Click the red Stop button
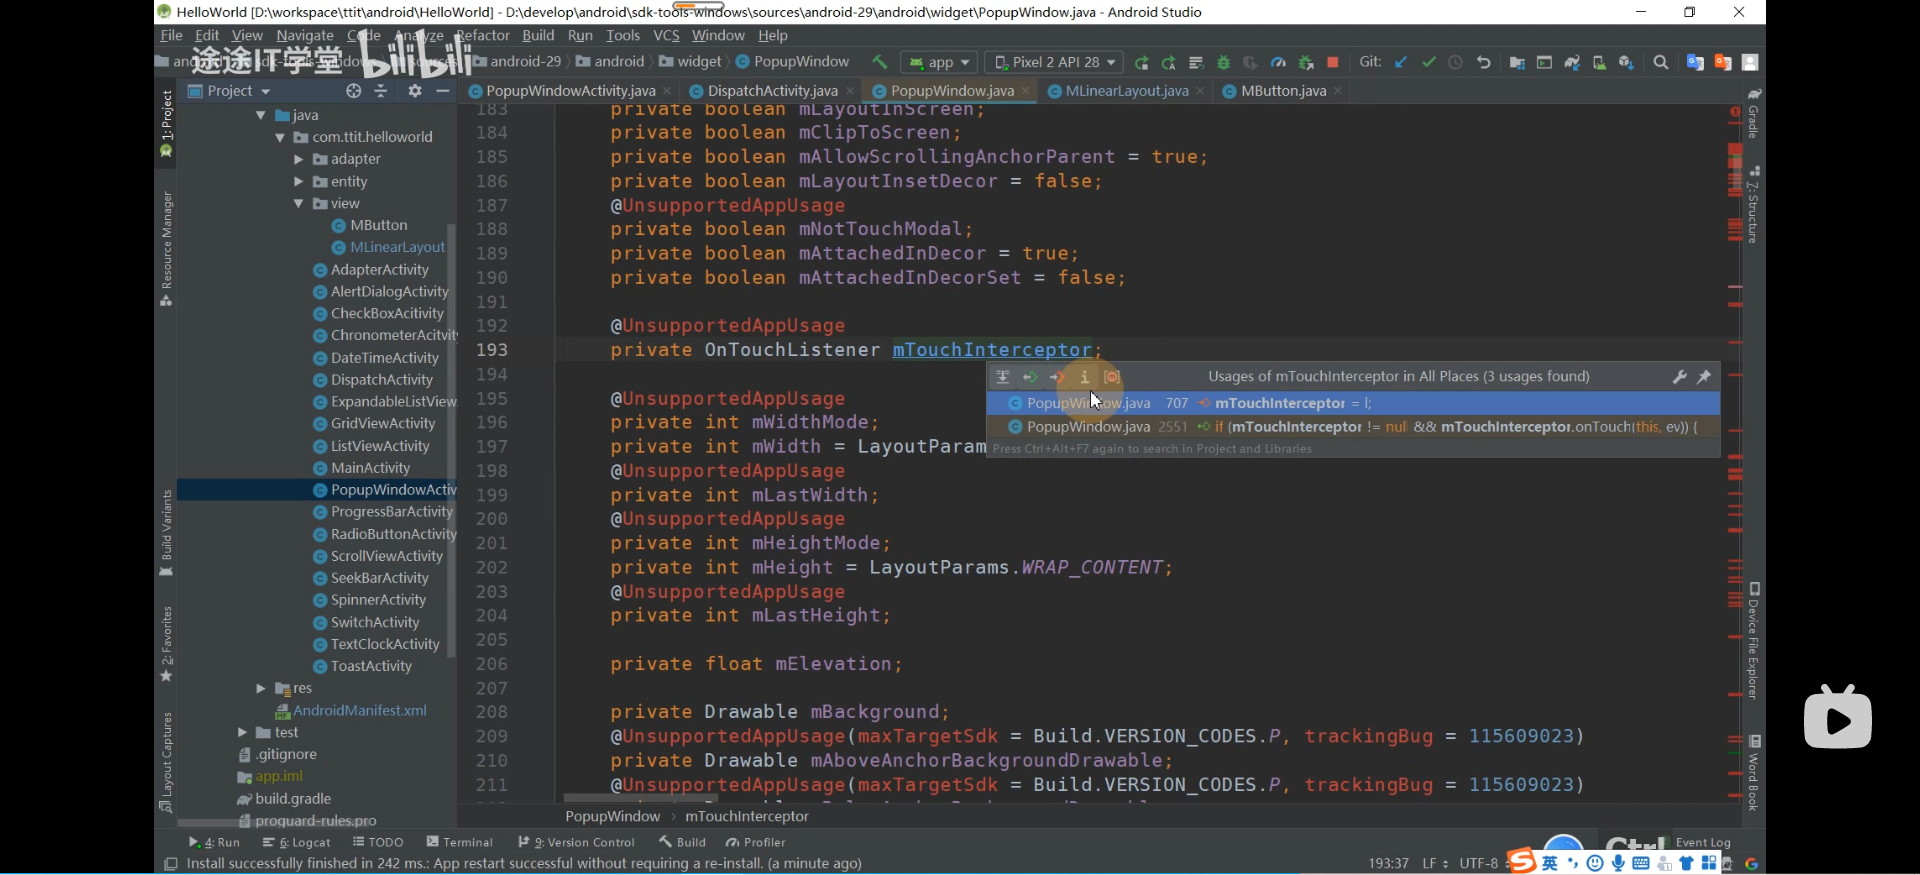 pos(1333,62)
